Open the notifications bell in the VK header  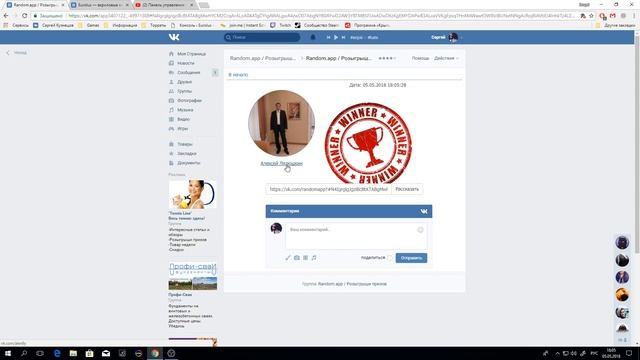[x=313, y=37]
